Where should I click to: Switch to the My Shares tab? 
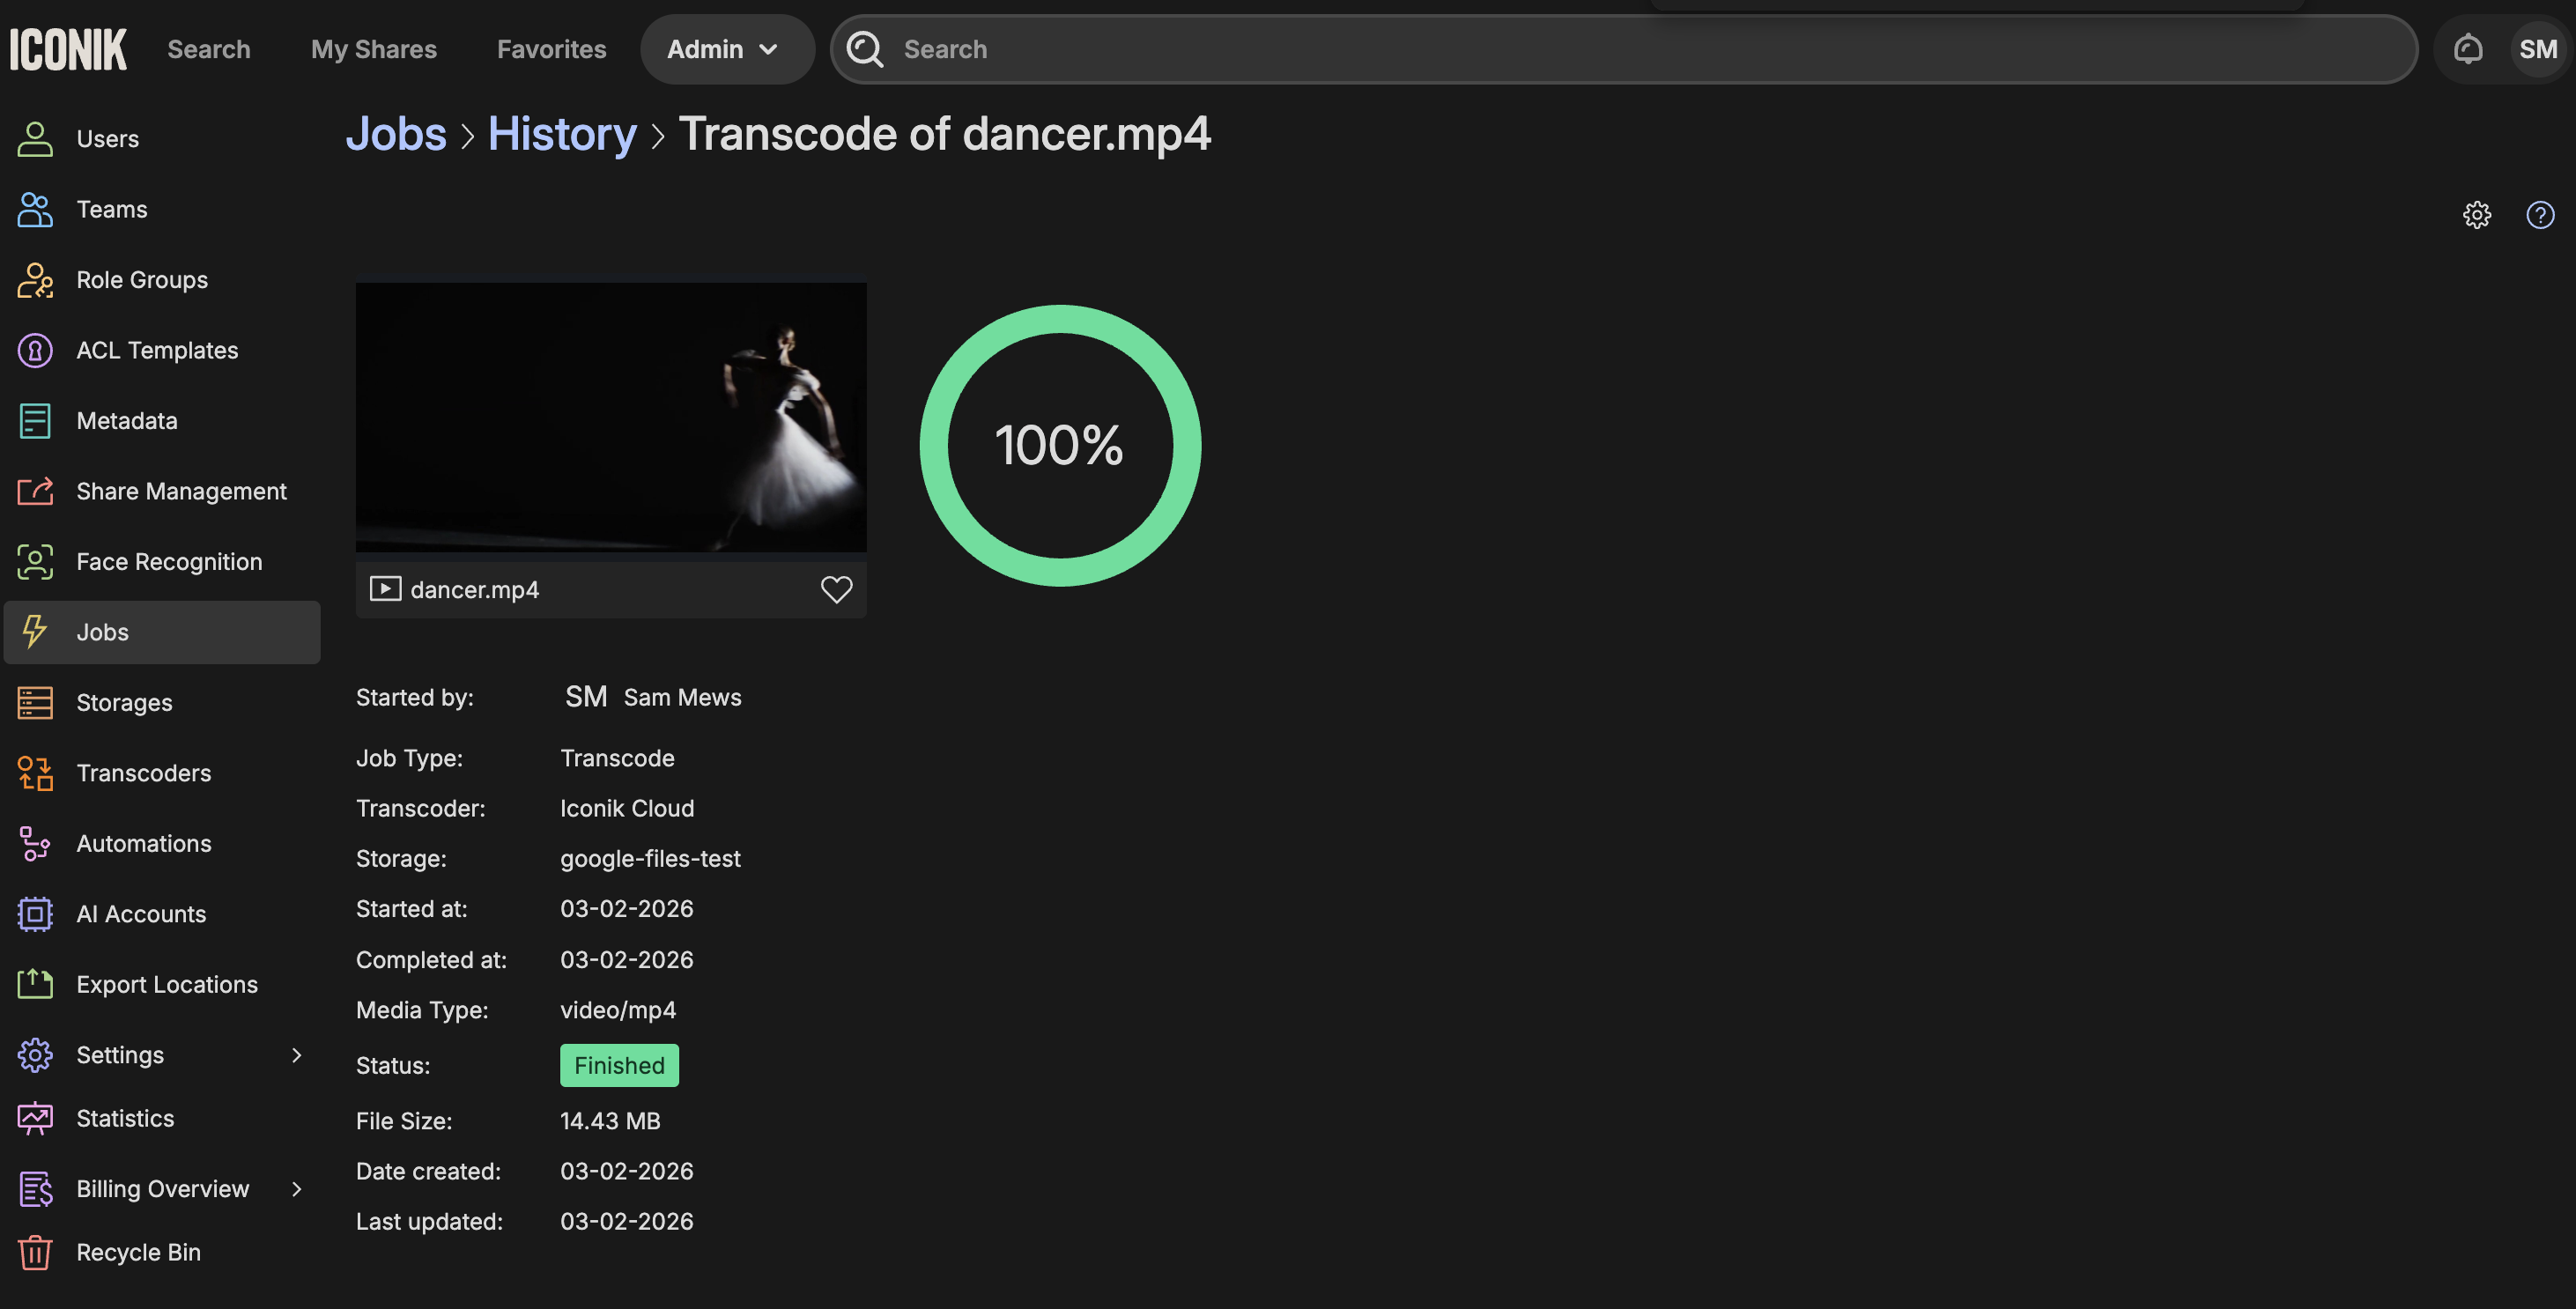(373, 49)
